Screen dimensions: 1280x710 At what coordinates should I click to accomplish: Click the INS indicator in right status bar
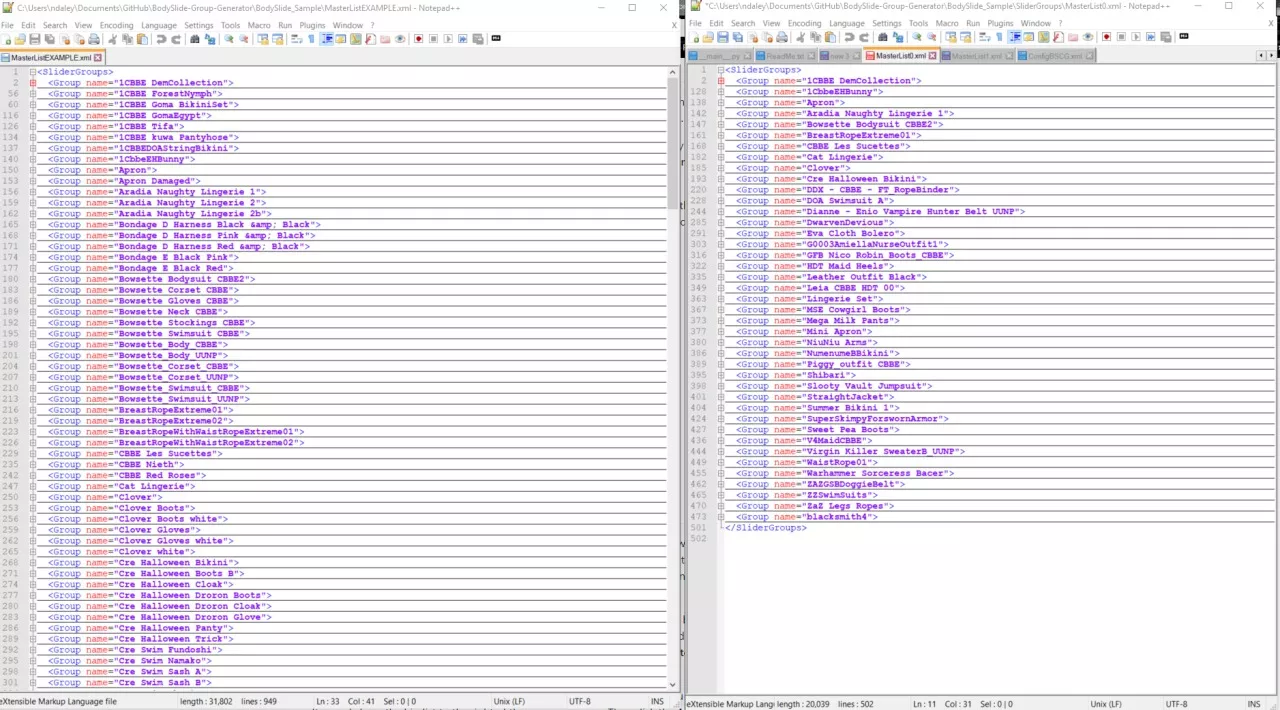point(1253,704)
